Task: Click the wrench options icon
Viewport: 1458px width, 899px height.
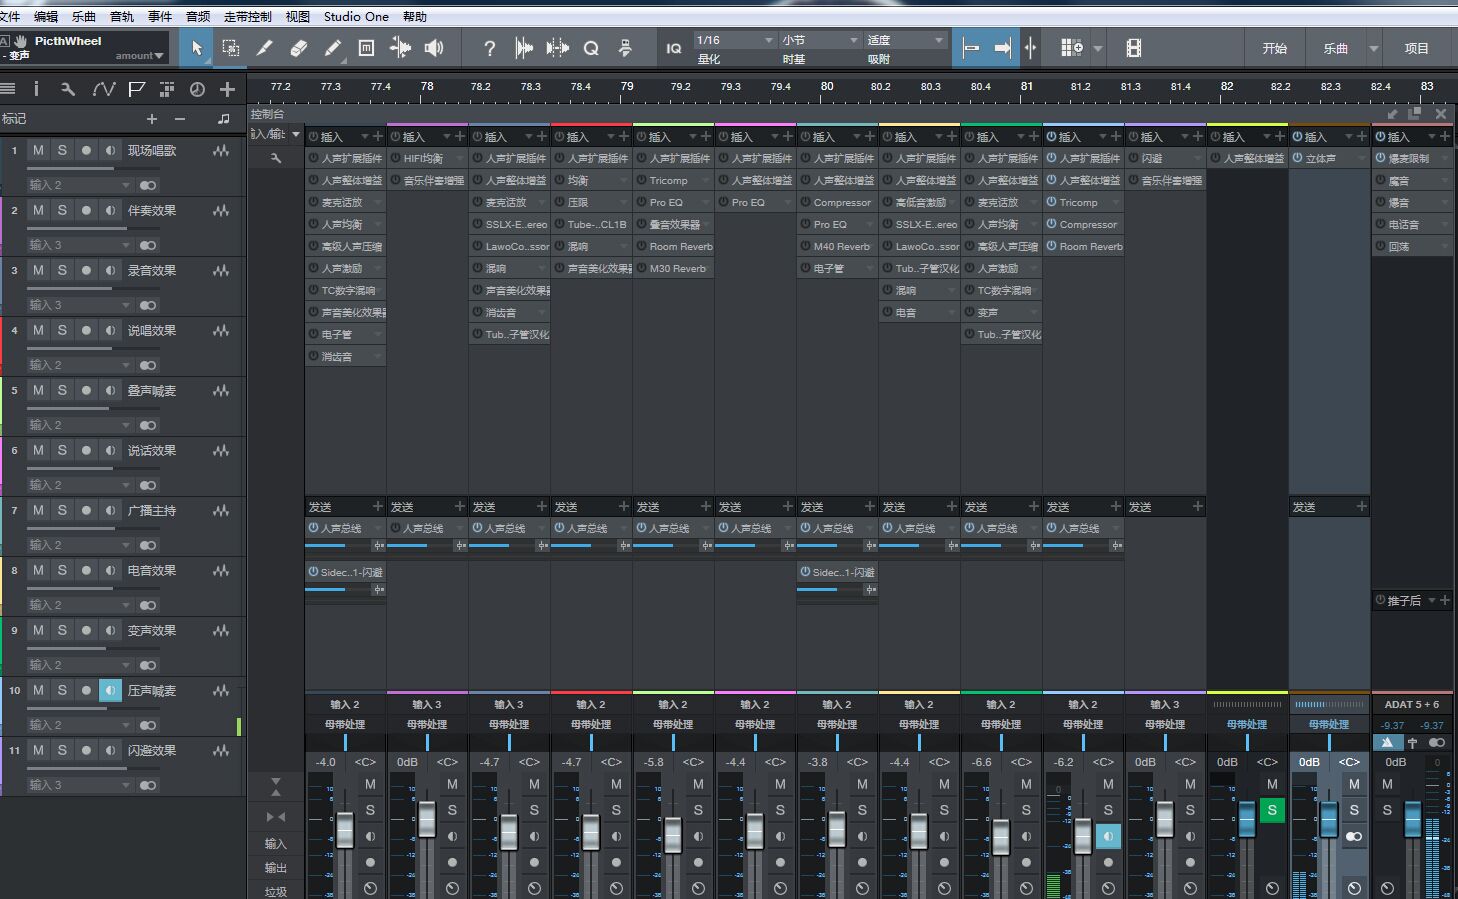Action: tap(68, 89)
